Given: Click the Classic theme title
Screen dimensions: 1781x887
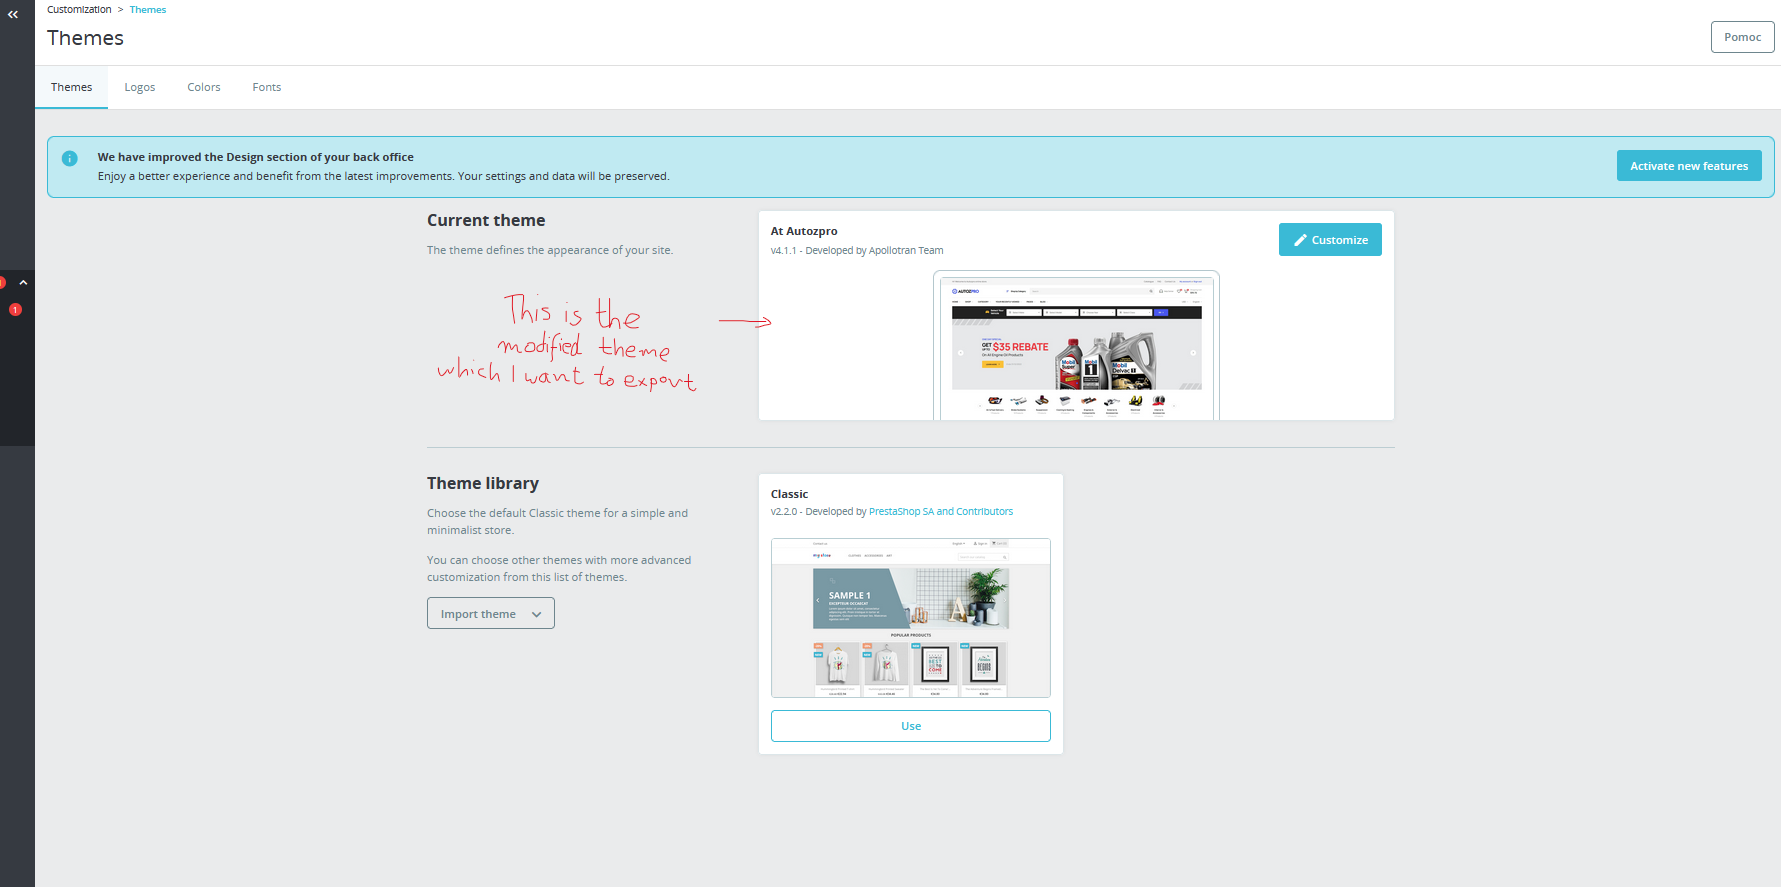Looking at the screenshot, I should click(789, 494).
